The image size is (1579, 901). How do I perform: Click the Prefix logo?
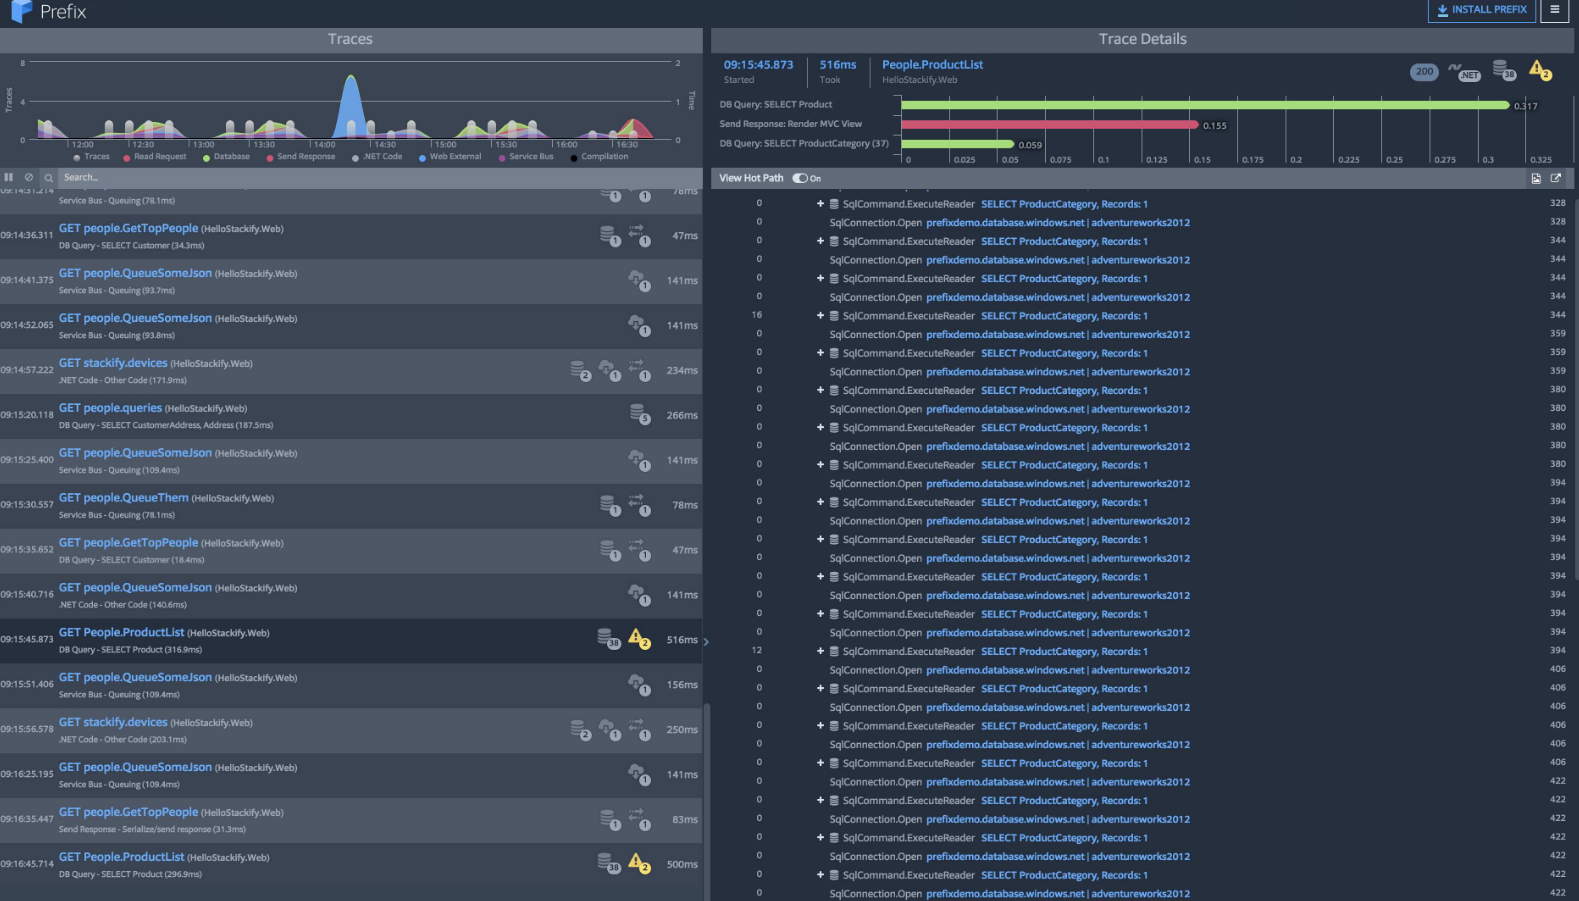[x=48, y=11]
